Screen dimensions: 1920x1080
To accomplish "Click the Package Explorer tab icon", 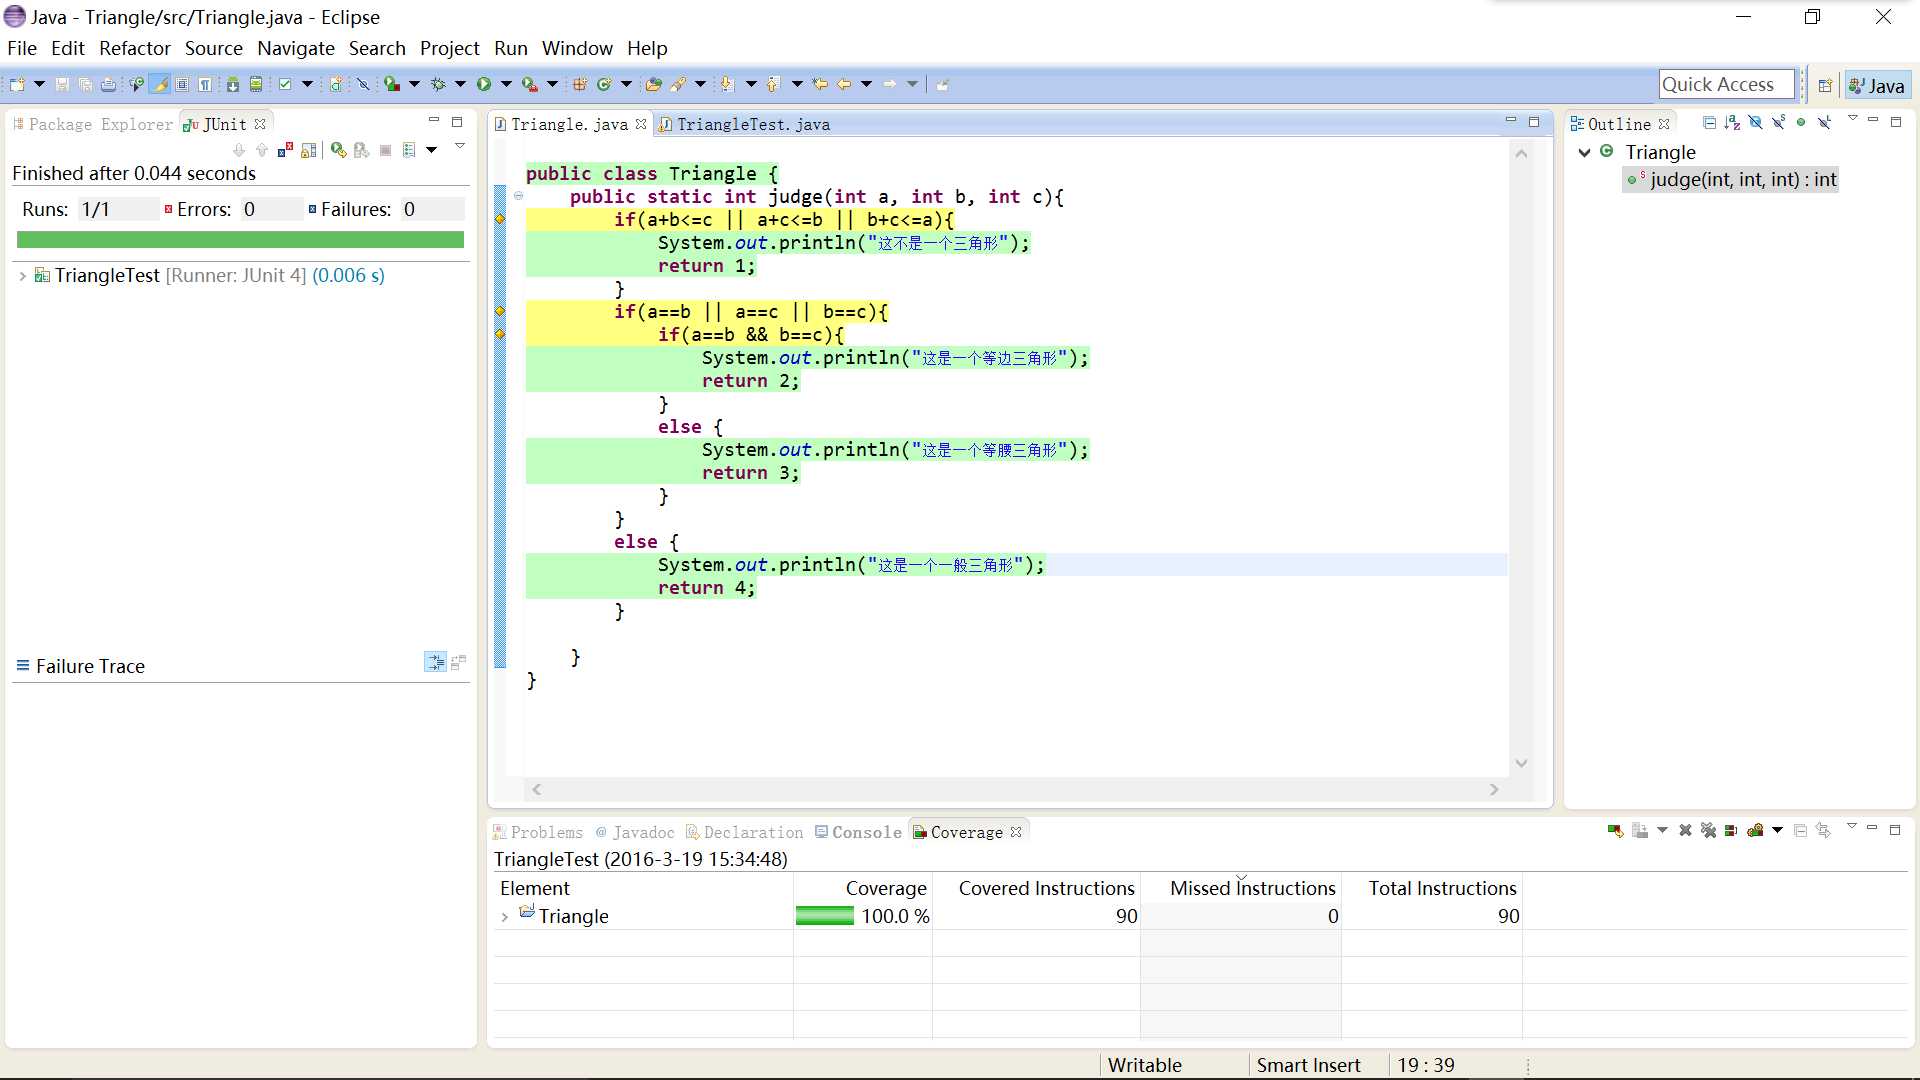I will (18, 124).
